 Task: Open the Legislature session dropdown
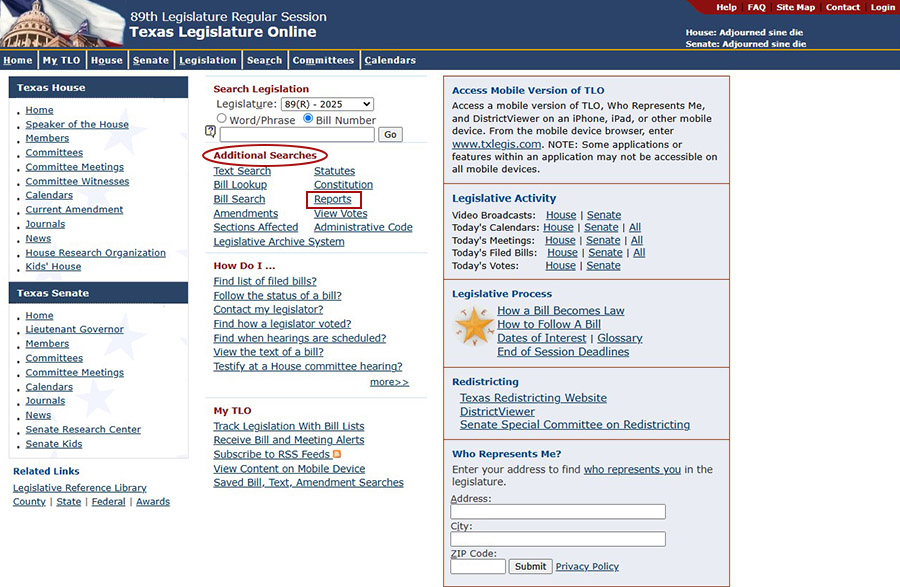(x=327, y=104)
